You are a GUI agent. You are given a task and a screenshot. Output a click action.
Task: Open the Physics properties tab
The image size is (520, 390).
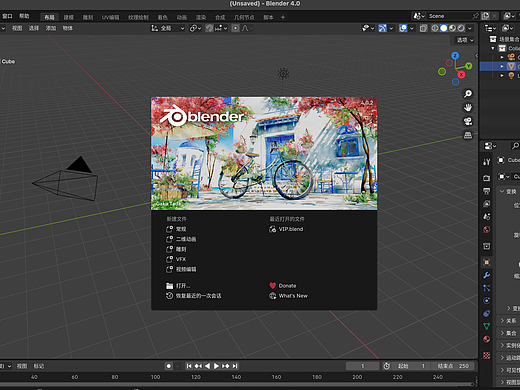487,301
